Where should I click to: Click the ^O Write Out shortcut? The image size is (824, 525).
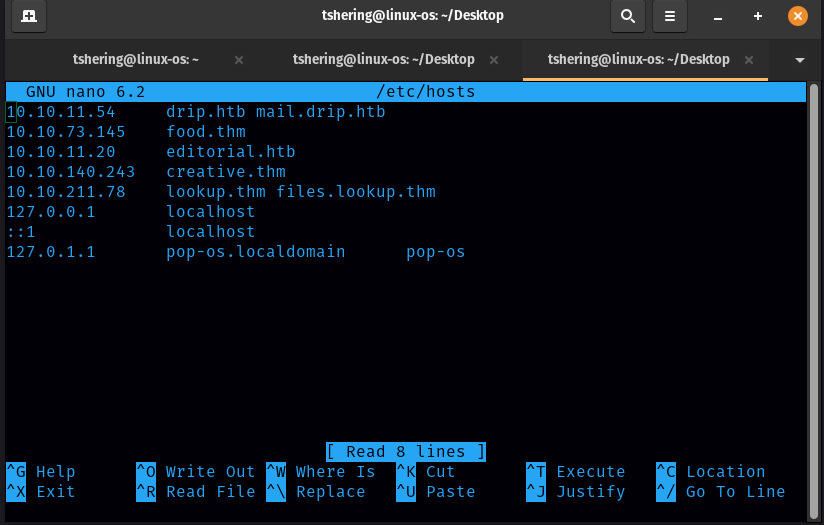(x=196, y=472)
